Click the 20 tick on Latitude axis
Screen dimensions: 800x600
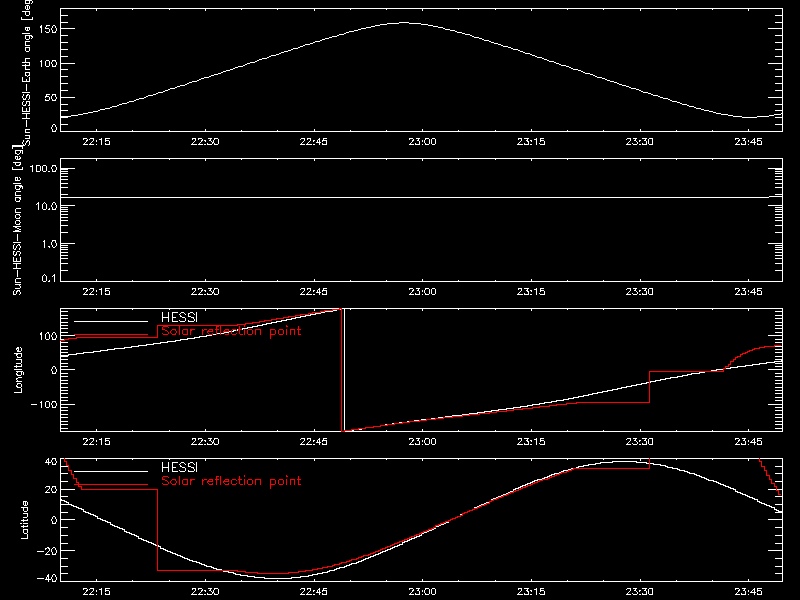coord(51,490)
